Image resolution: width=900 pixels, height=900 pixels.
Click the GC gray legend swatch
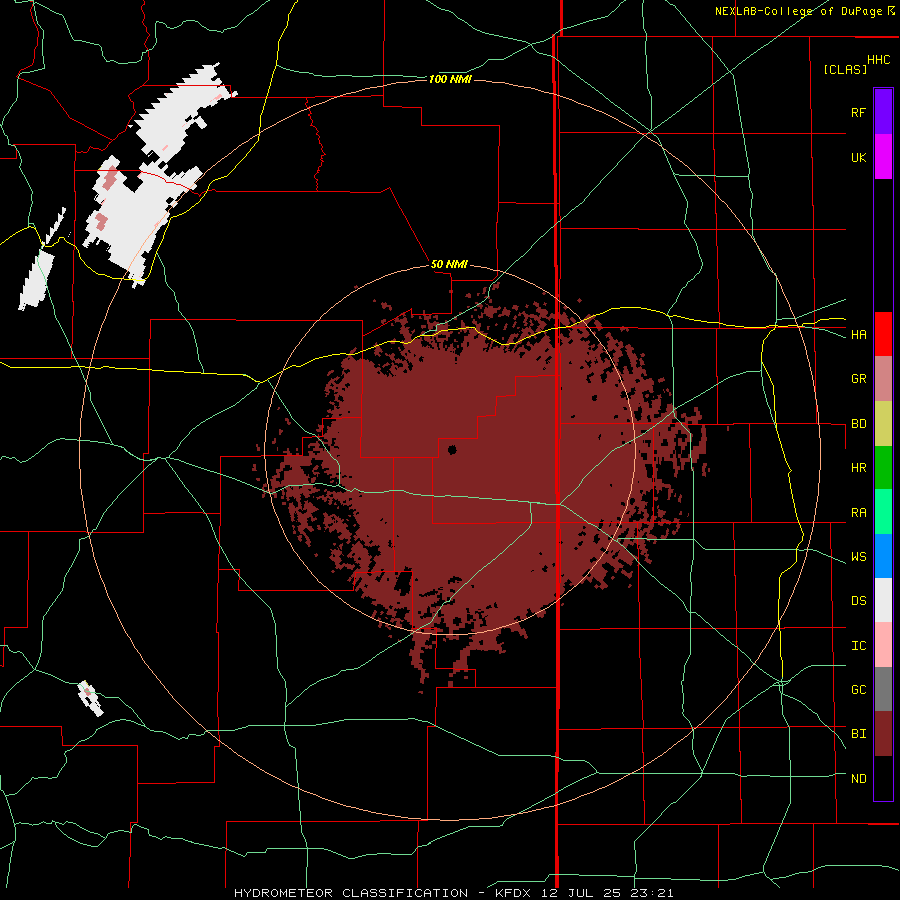pos(883,689)
